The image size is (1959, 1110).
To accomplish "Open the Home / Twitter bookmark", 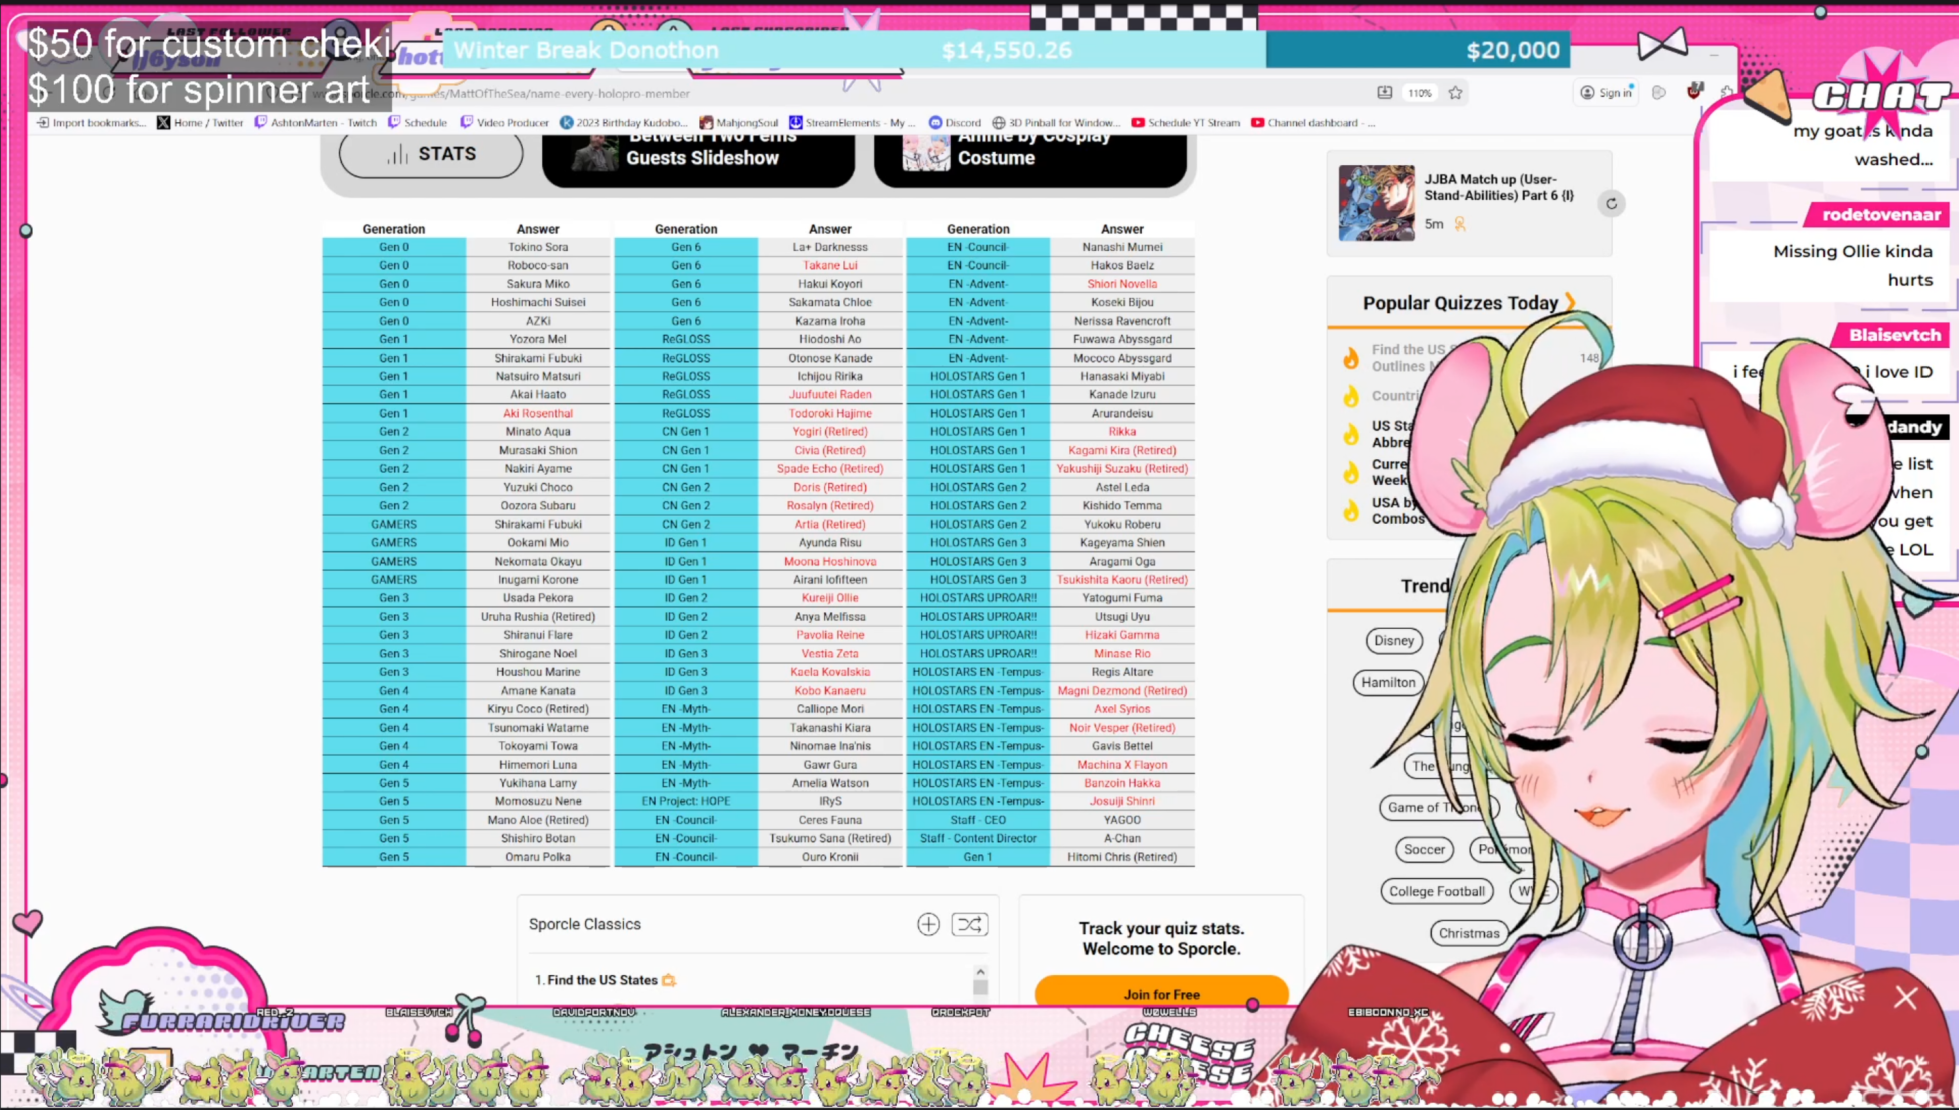I will click(x=200, y=123).
